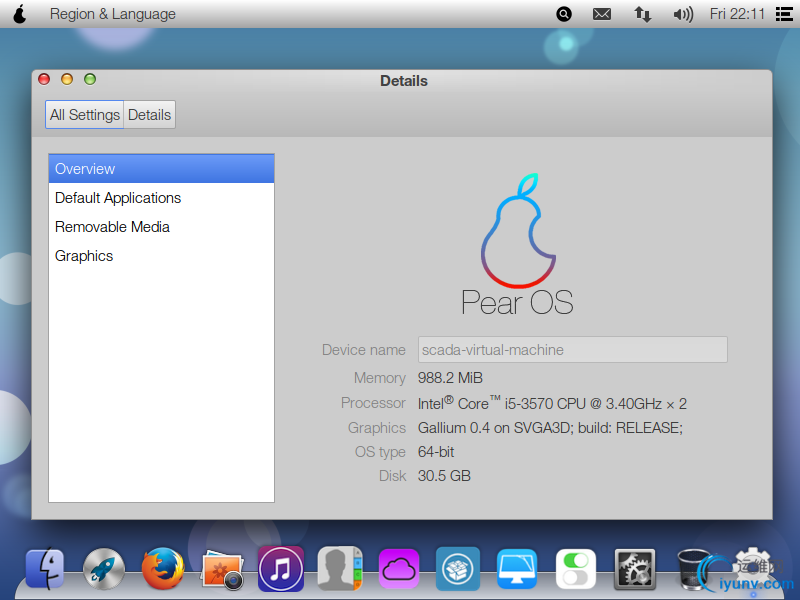800x600 pixels.
Task: Select Removable Media in the sidebar
Action: pos(161,227)
